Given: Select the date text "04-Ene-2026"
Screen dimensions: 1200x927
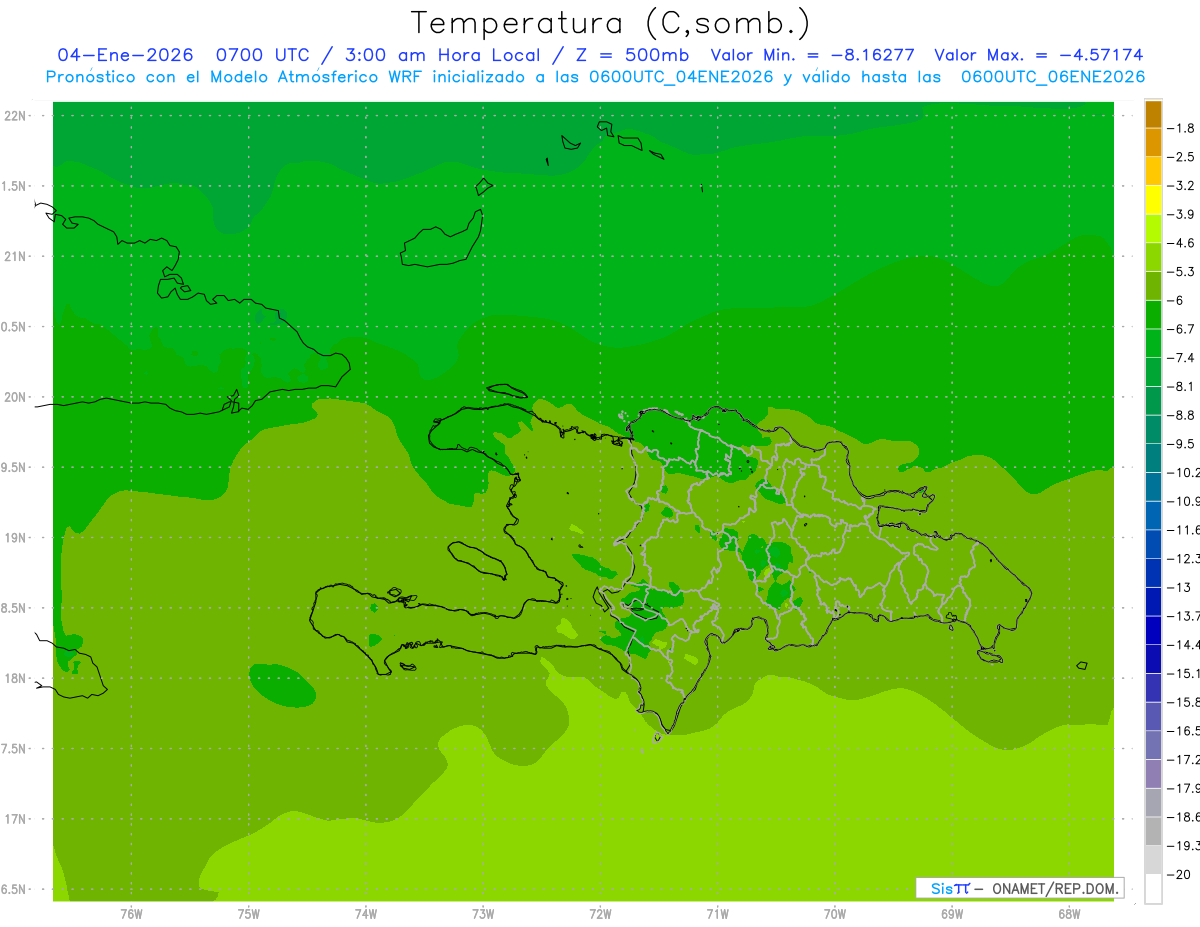Looking at the screenshot, I should click(125, 56).
